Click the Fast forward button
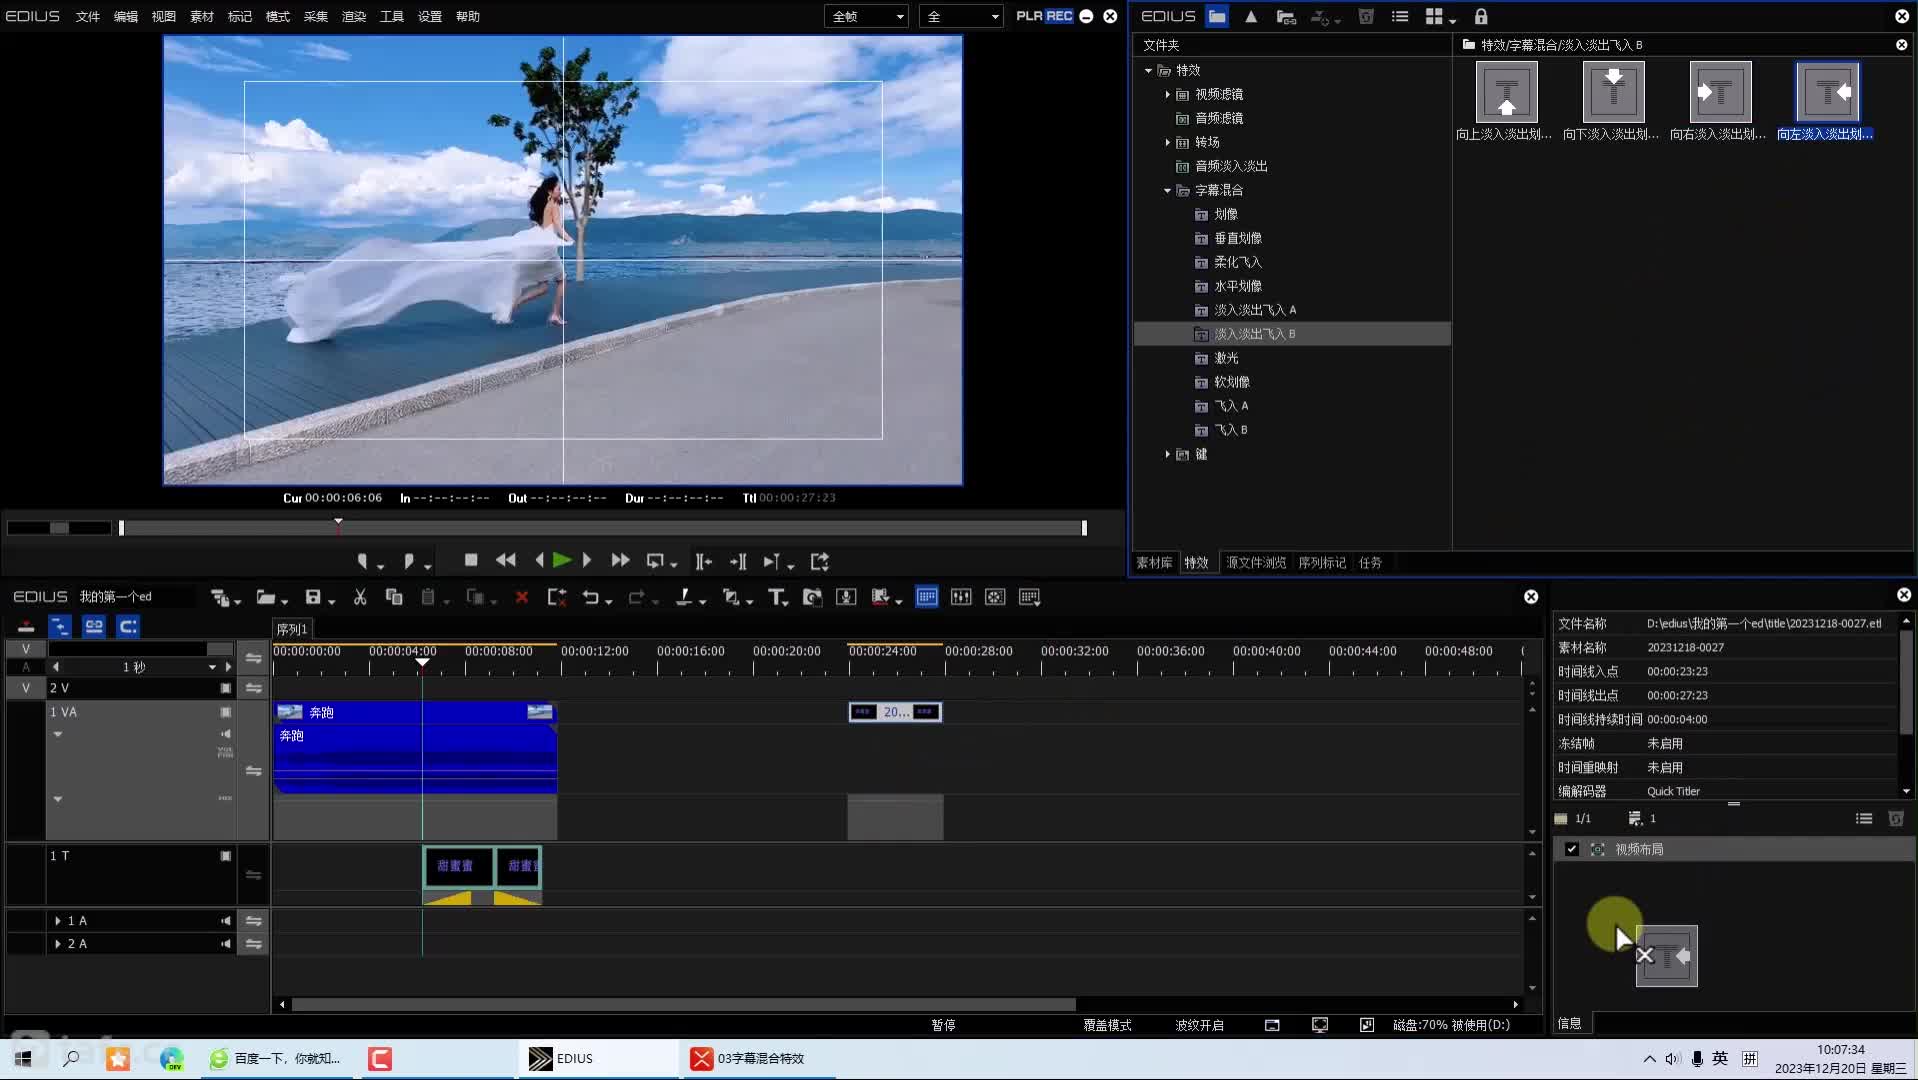The width and height of the screenshot is (1918, 1080). point(620,561)
